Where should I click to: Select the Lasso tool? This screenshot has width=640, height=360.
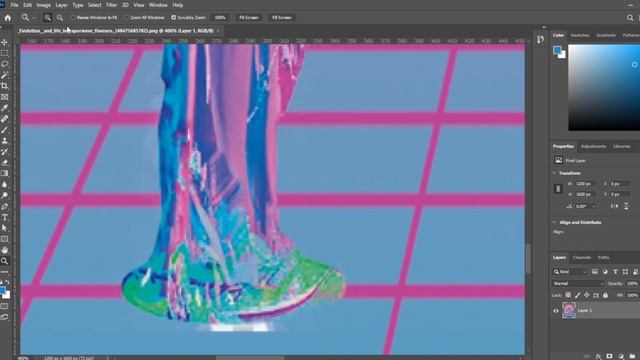tap(4, 64)
